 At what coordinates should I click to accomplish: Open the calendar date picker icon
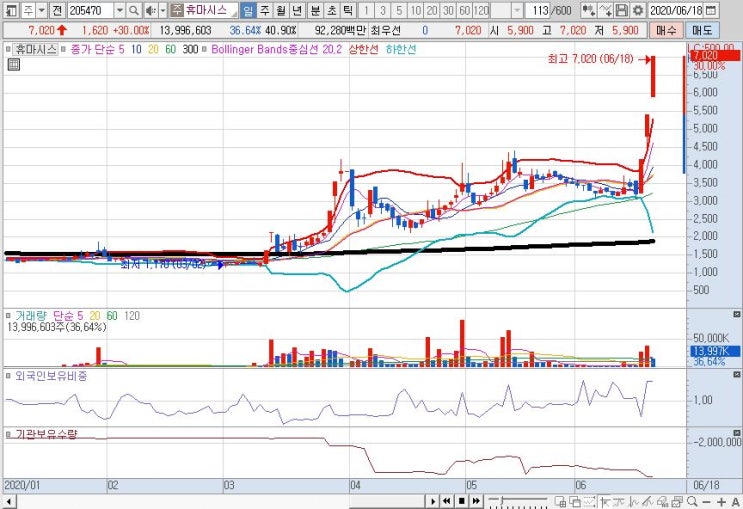710,10
